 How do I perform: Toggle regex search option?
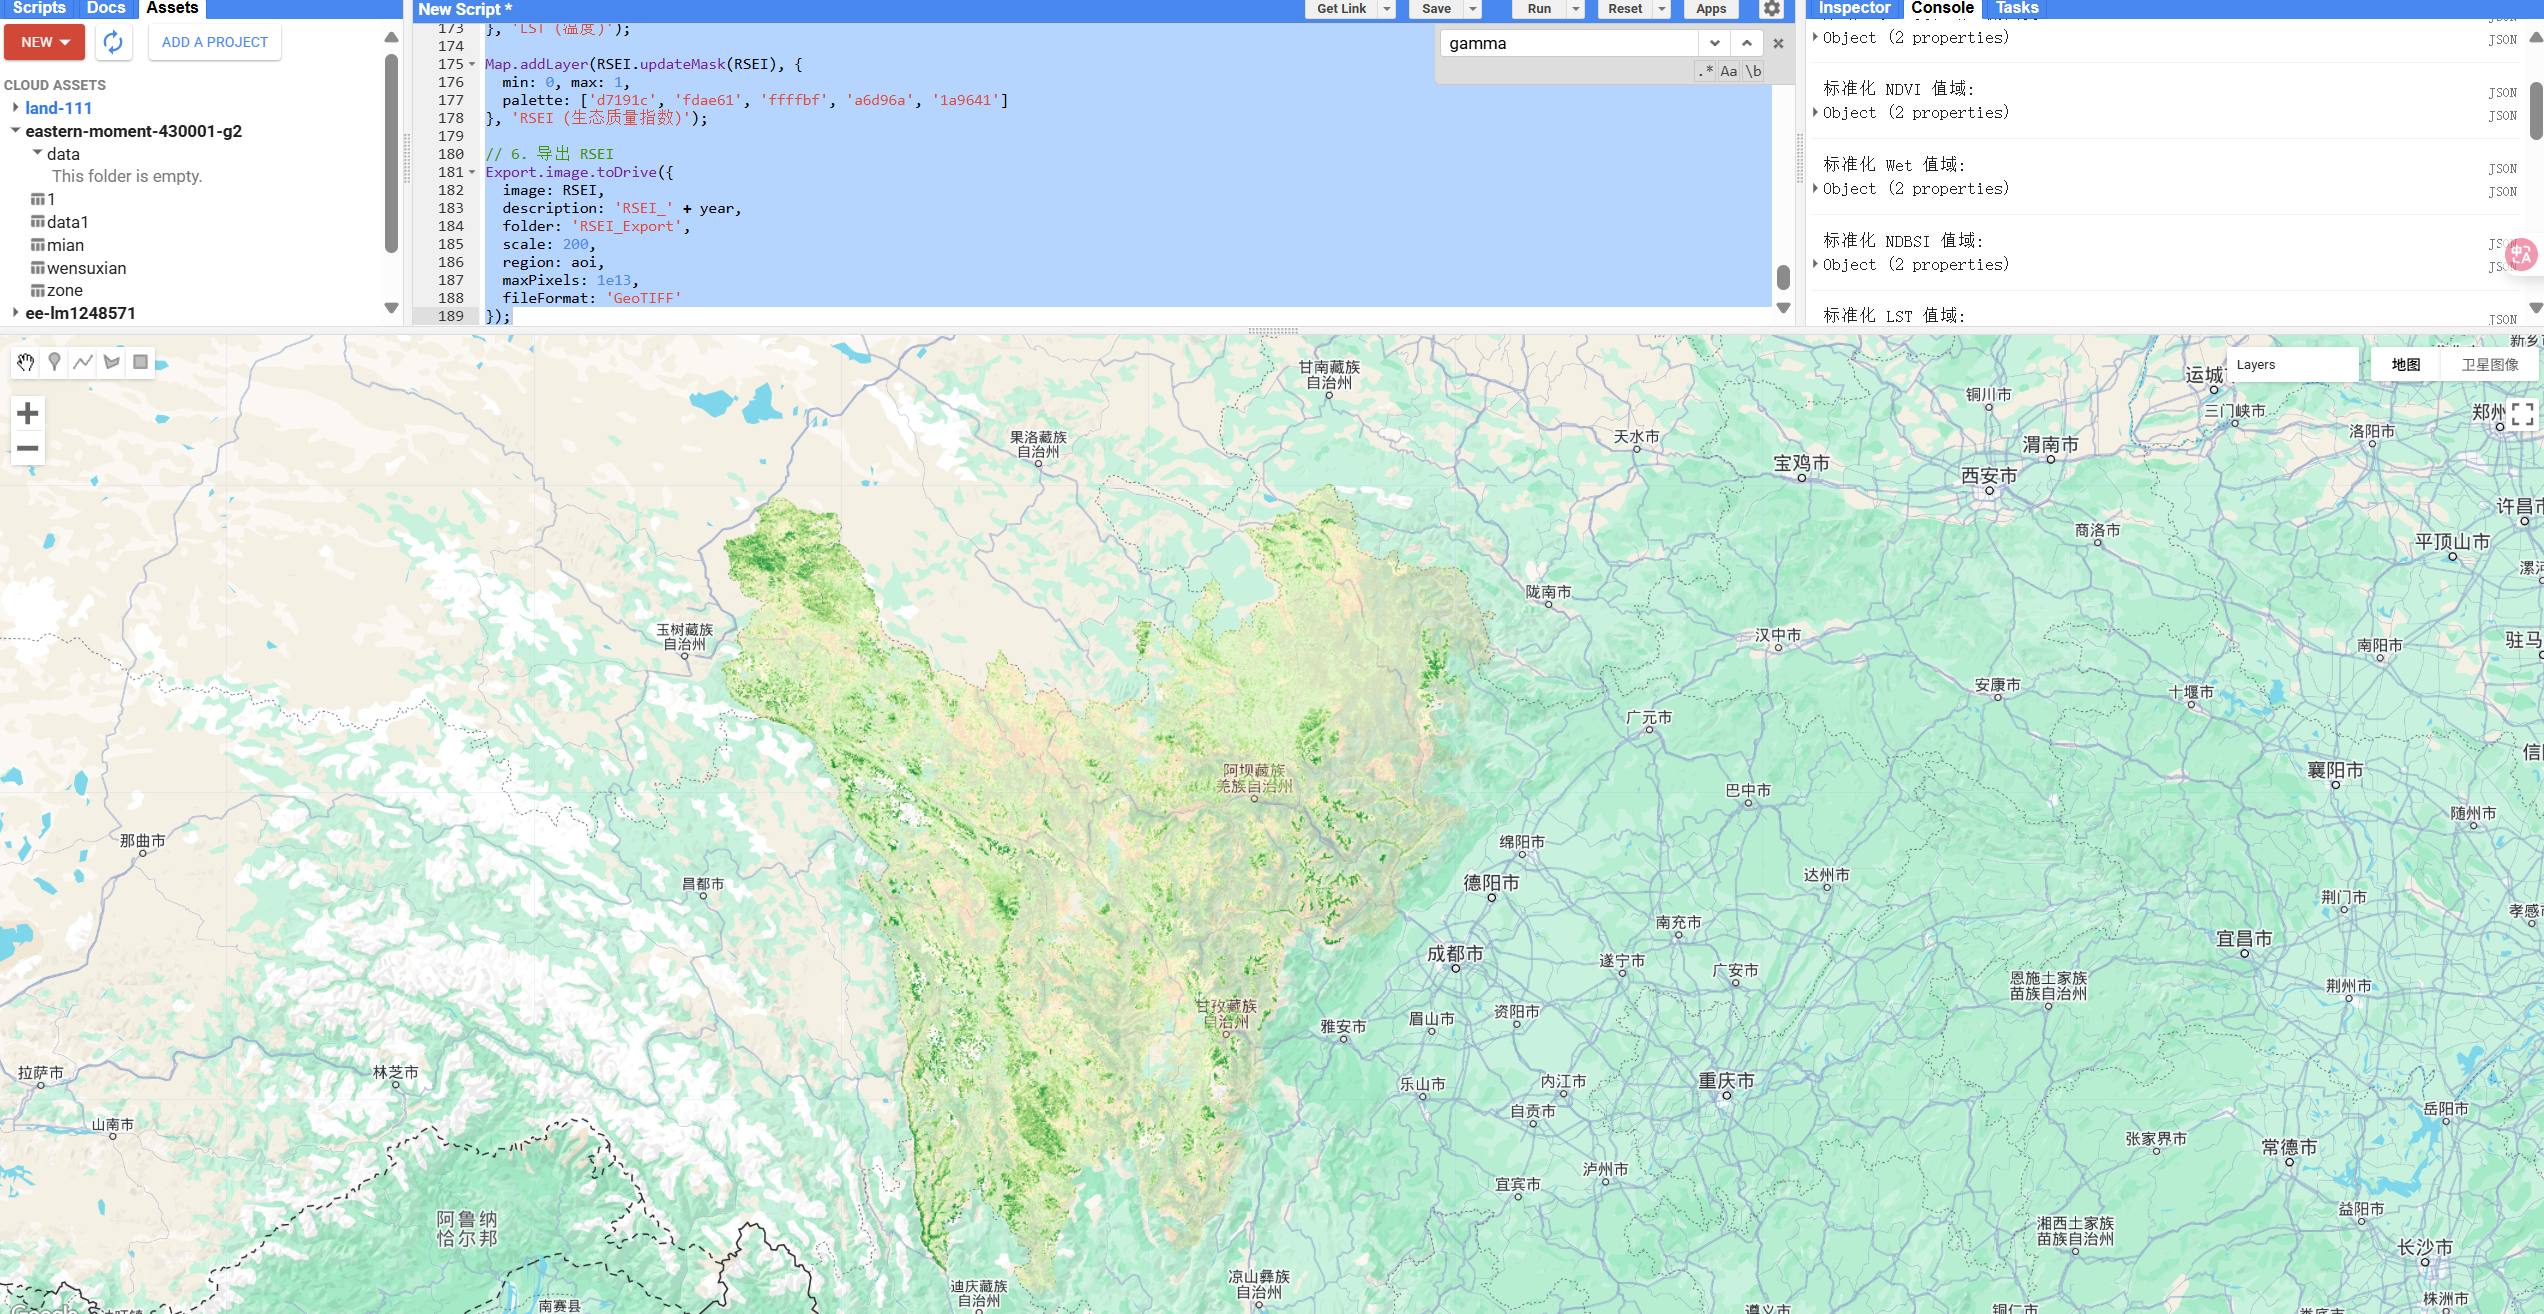(x=1705, y=71)
